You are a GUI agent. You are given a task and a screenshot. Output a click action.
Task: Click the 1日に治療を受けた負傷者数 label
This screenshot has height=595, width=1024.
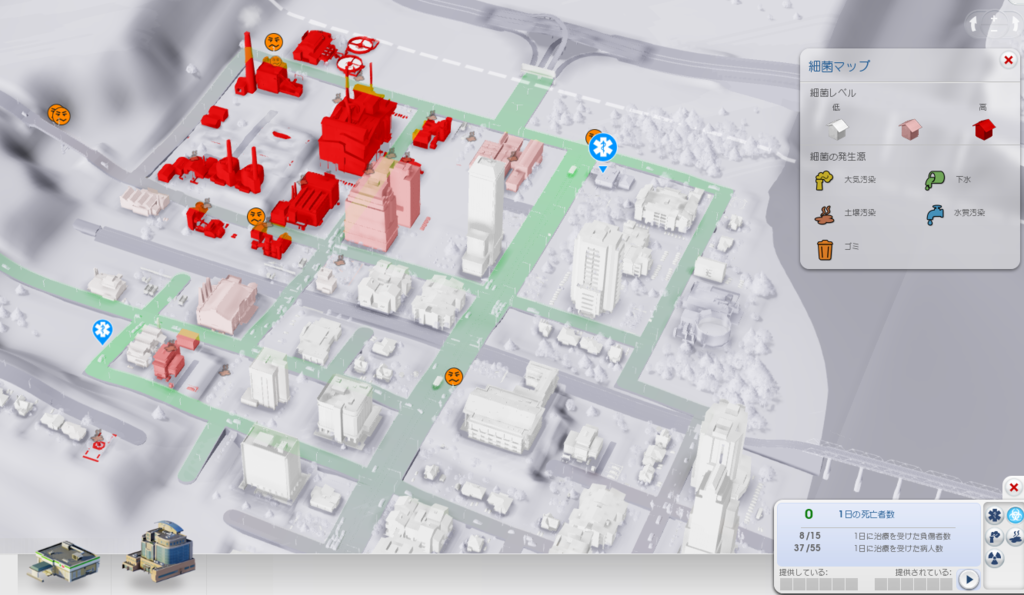(903, 536)
